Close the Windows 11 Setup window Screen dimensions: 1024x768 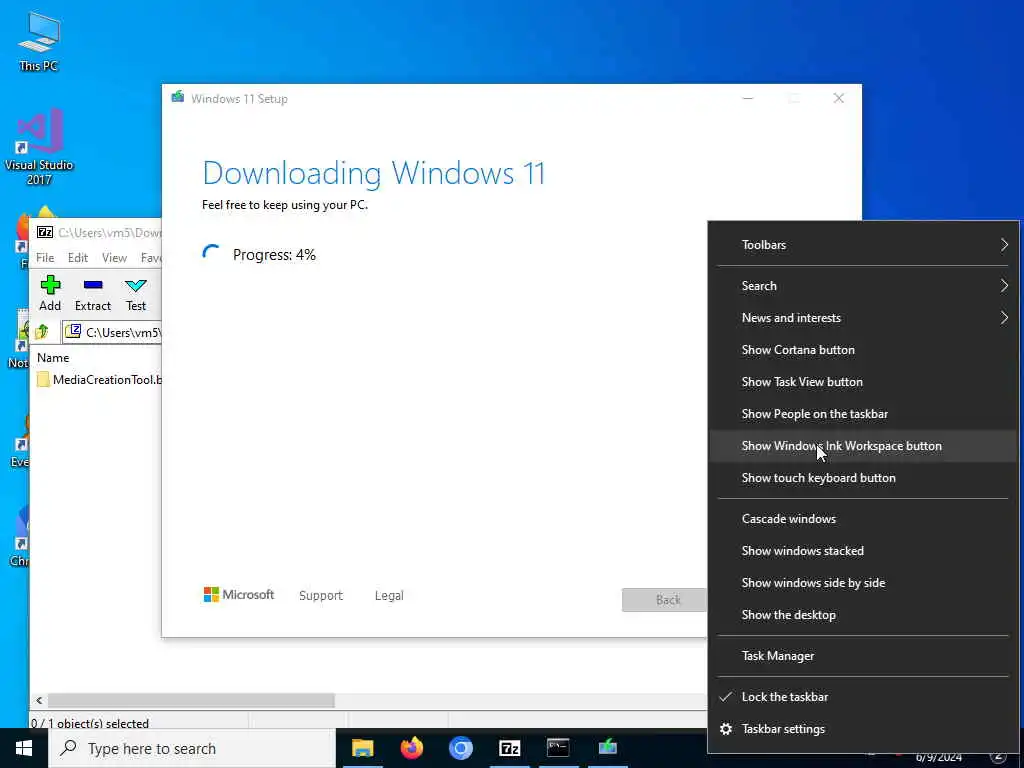(x=839, y=99)
